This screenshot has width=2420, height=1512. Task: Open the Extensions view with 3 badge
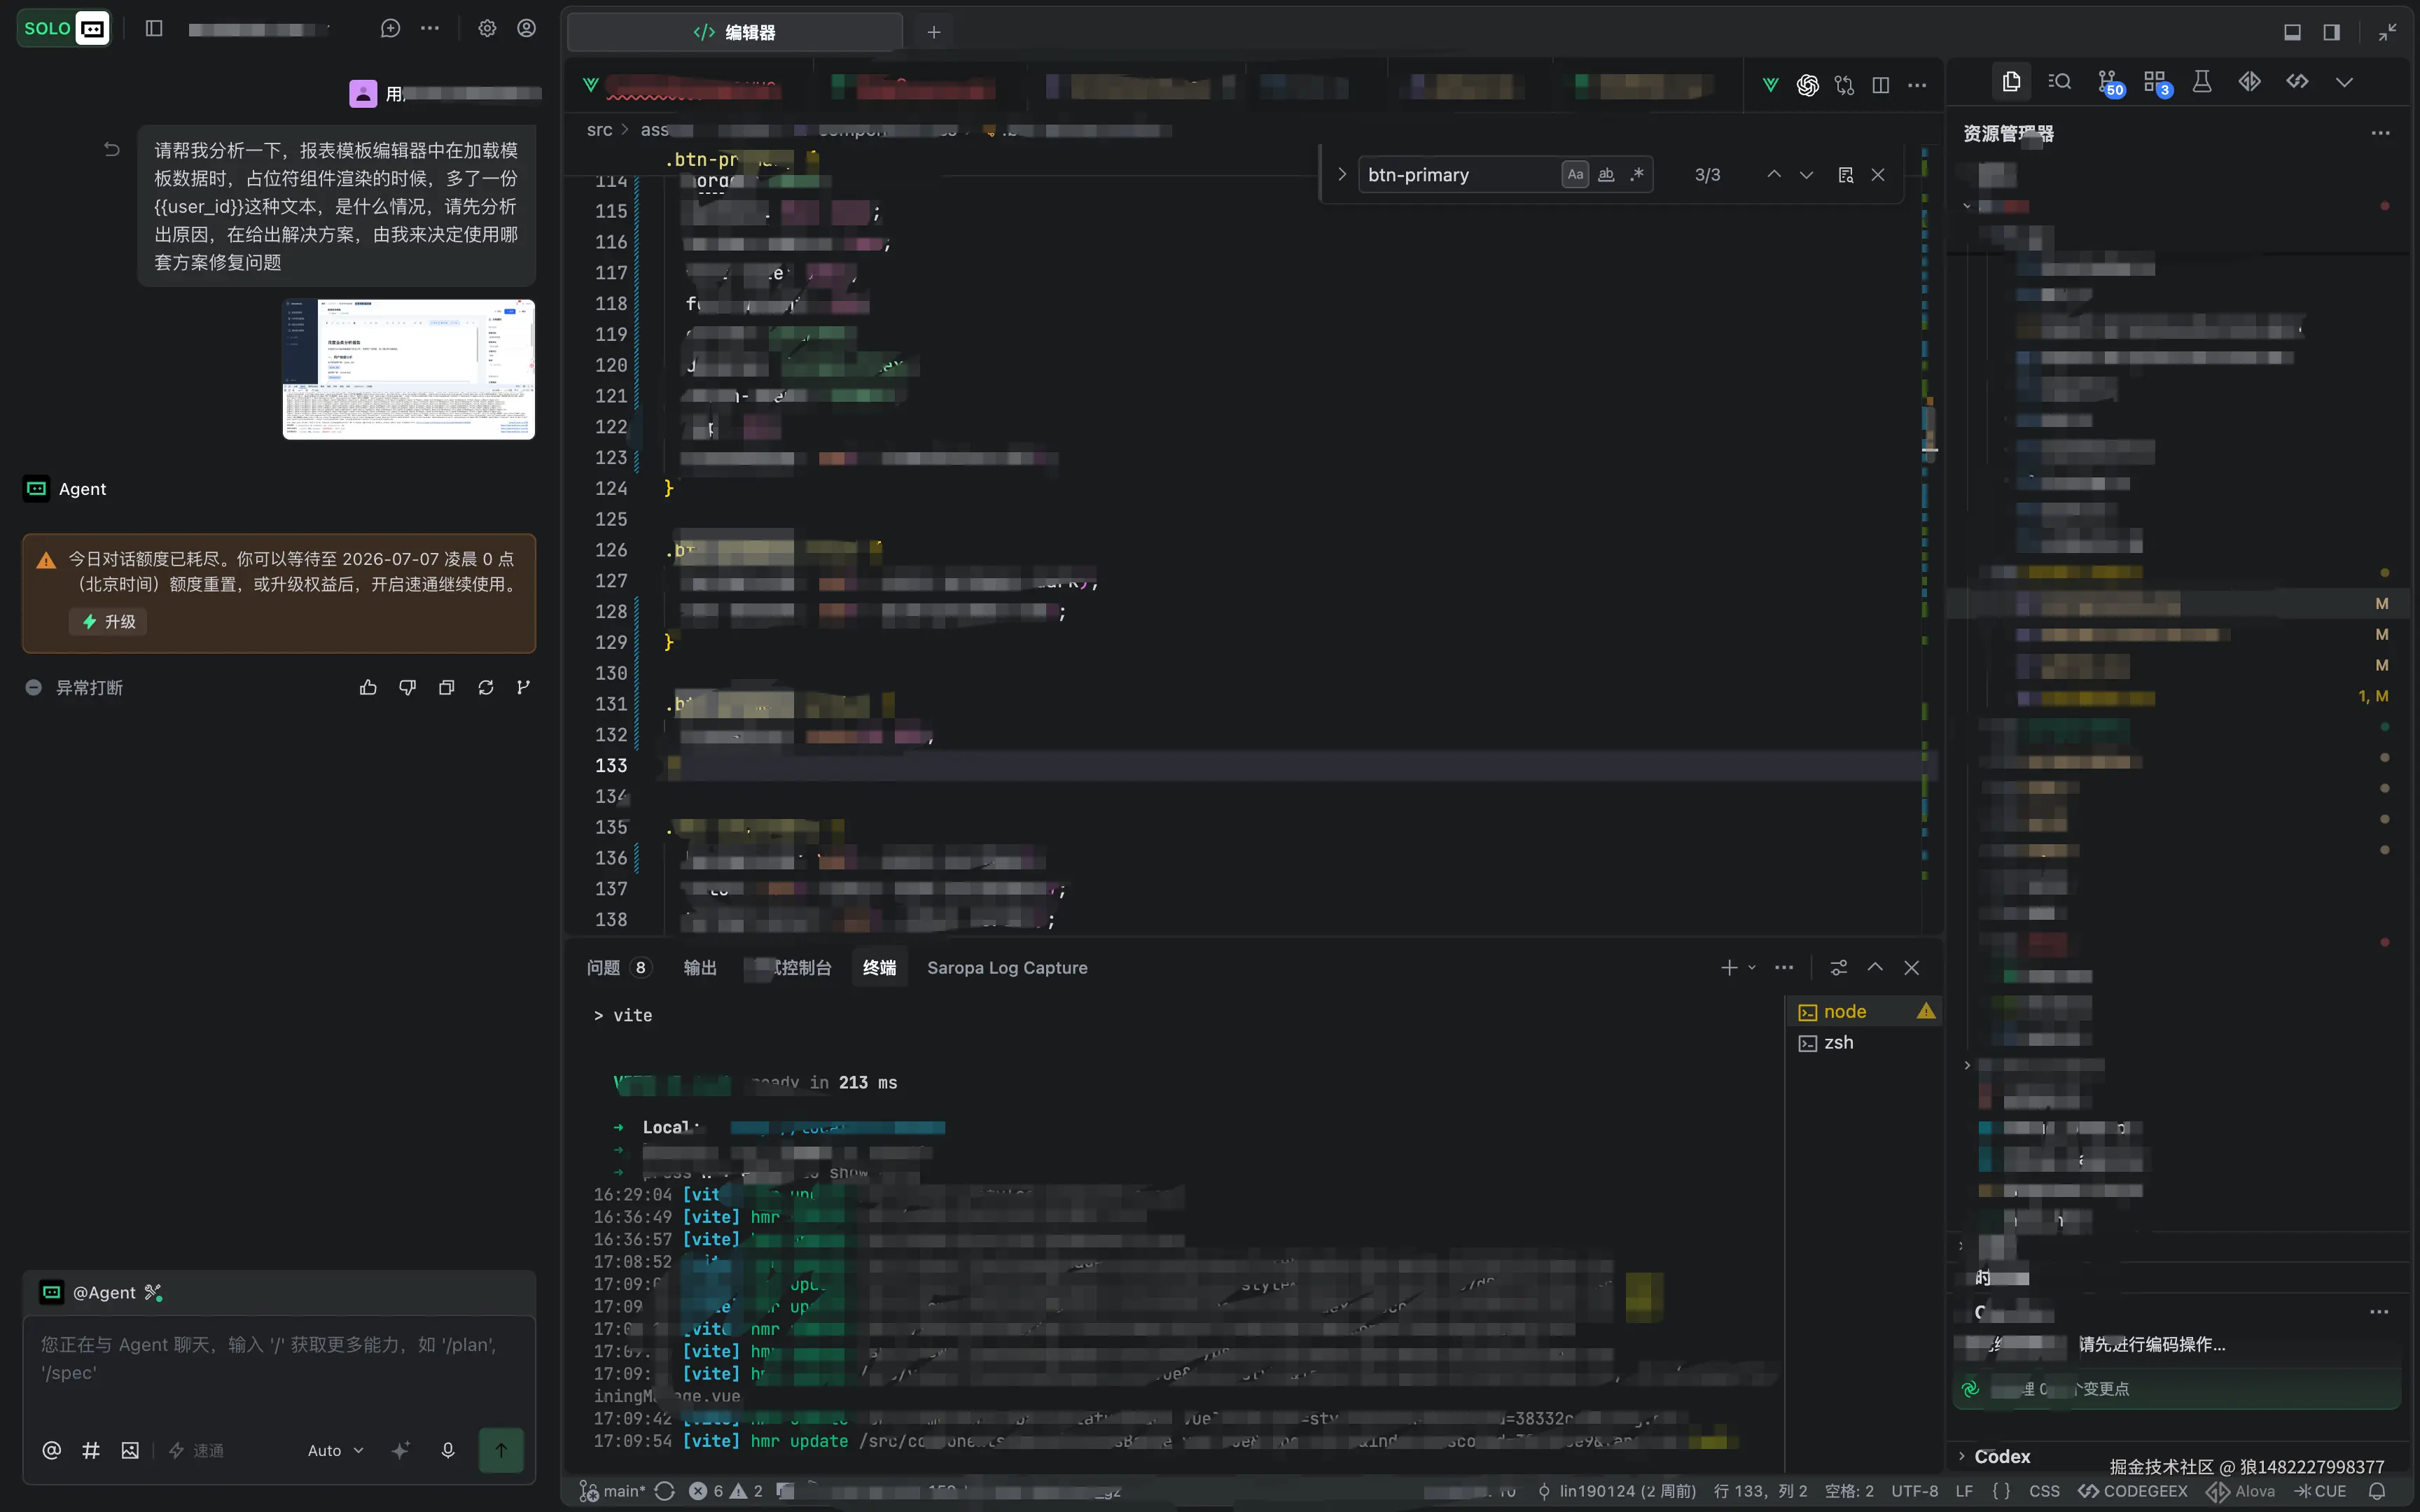(x=2157, y=82)
